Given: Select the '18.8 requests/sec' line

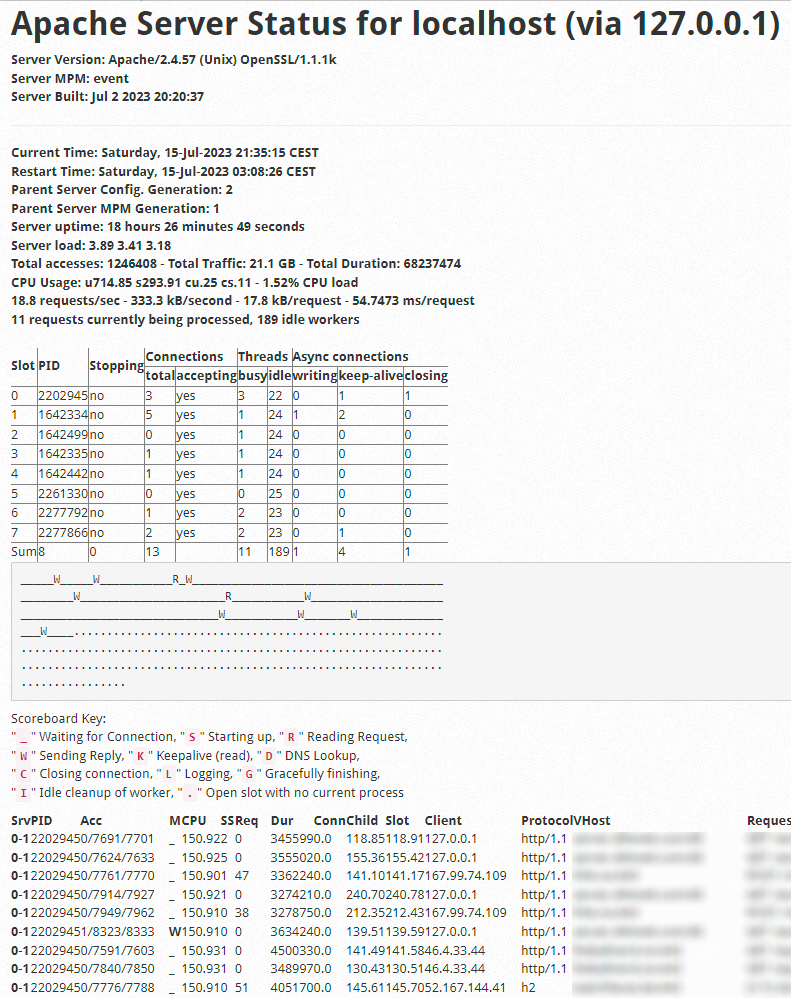Looking at the screenshot, I should pyautogui.click(x=243, y=300).
